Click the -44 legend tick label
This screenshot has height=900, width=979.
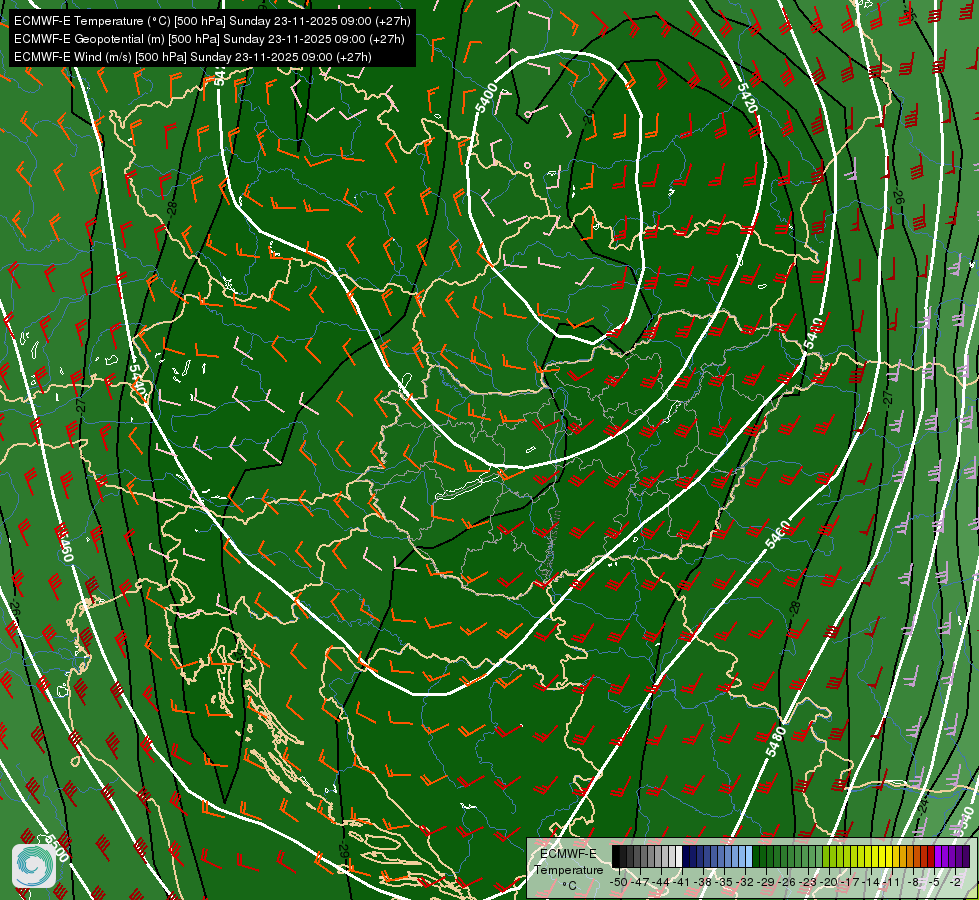coord(661,882)
